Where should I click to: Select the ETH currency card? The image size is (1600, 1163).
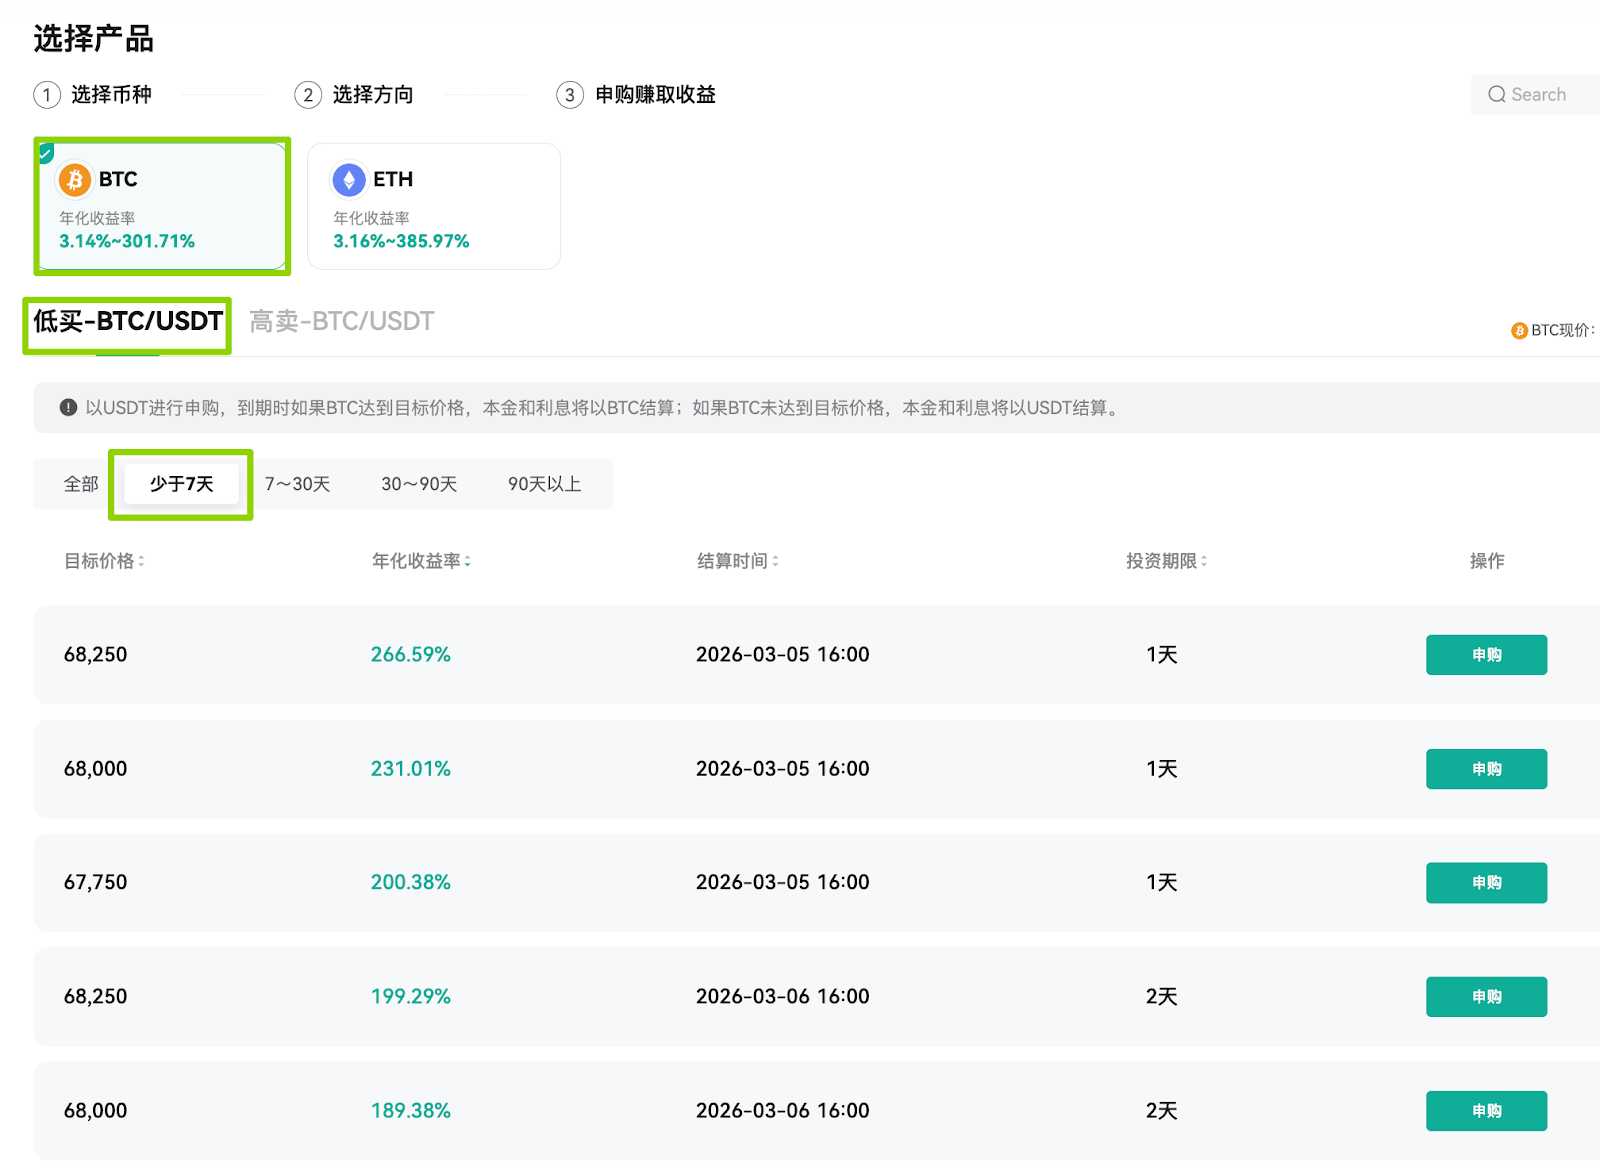point(434,206)
